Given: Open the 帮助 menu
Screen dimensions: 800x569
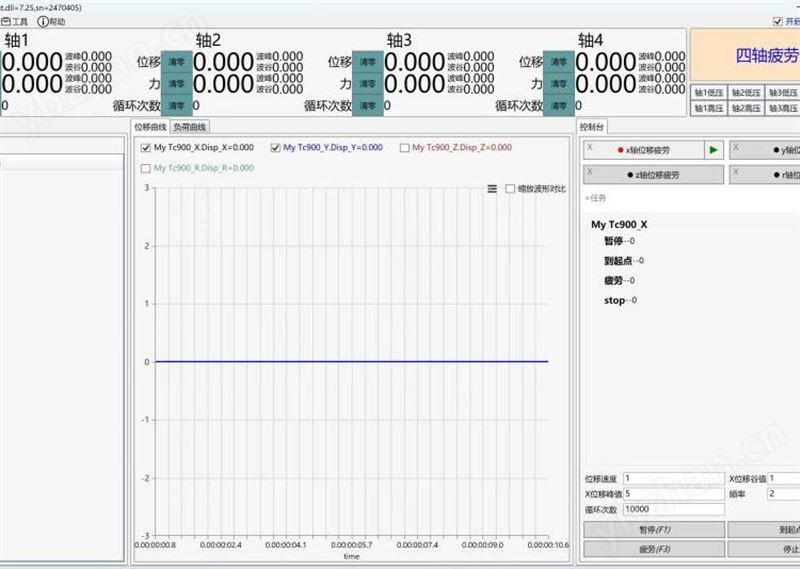Looking at the screenshot, I should (x=51, y=21).
